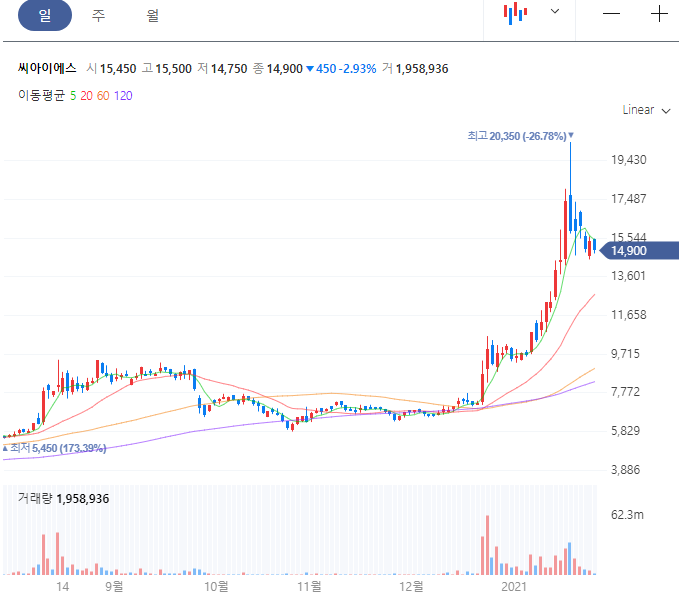679x609 pixels.
Task: Click the 7,772 price axis label
Action: (x=625, y=392)
